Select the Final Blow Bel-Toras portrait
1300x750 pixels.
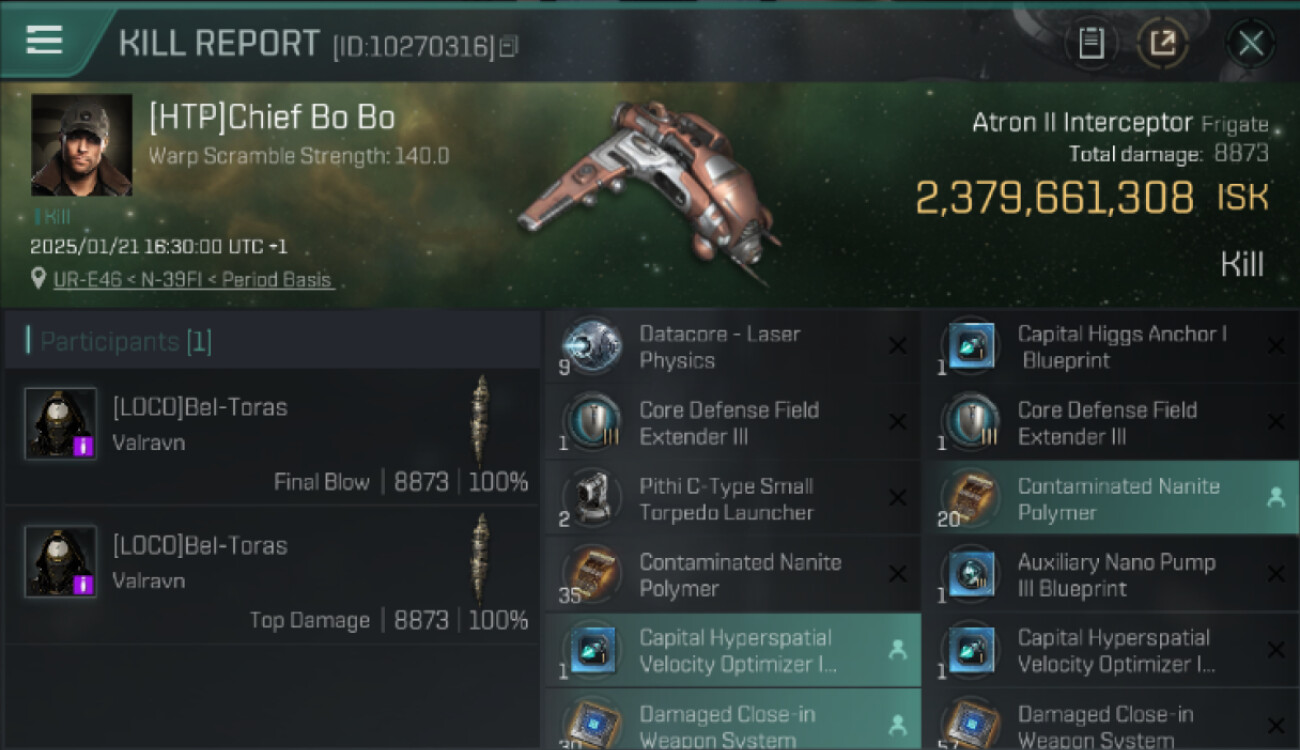click(61, 424)
